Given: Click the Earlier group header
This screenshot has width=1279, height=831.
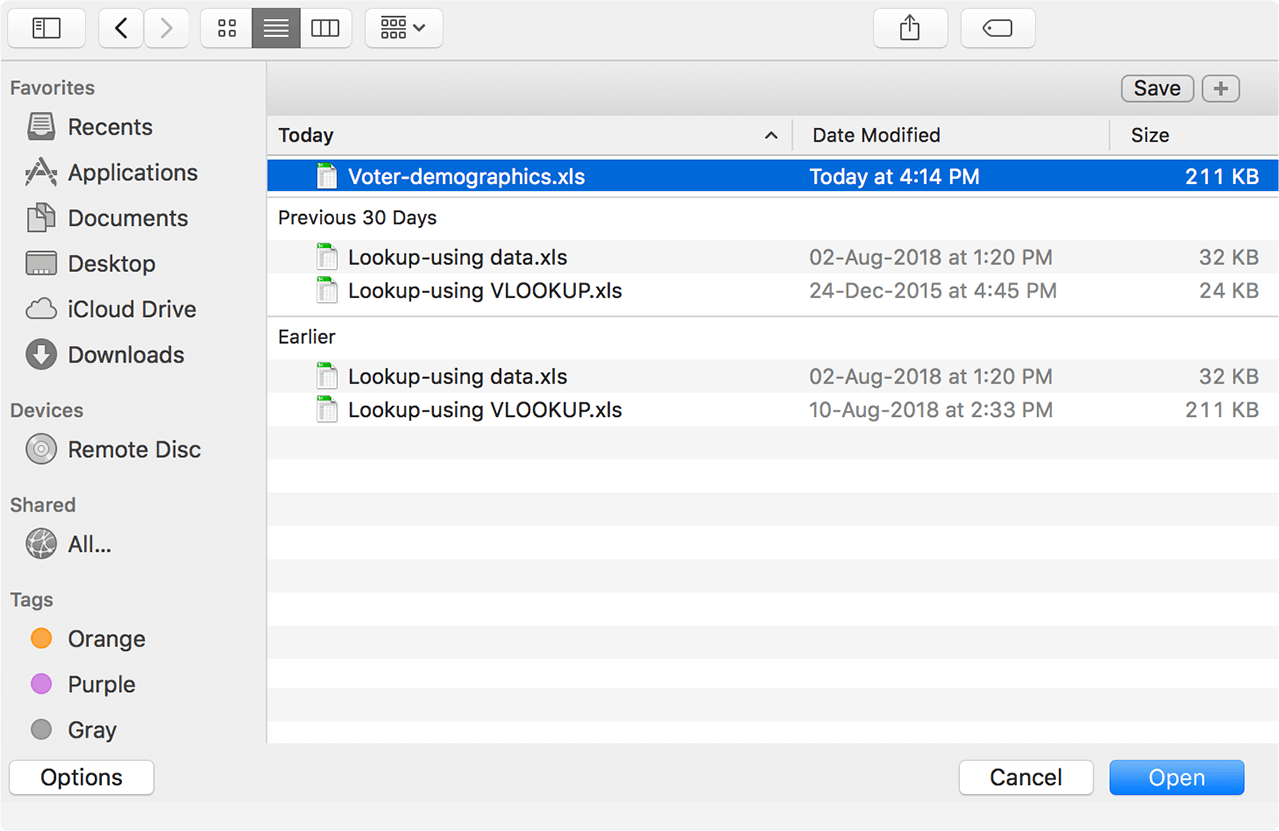Looking at the screenshot, I should point(307,337).
